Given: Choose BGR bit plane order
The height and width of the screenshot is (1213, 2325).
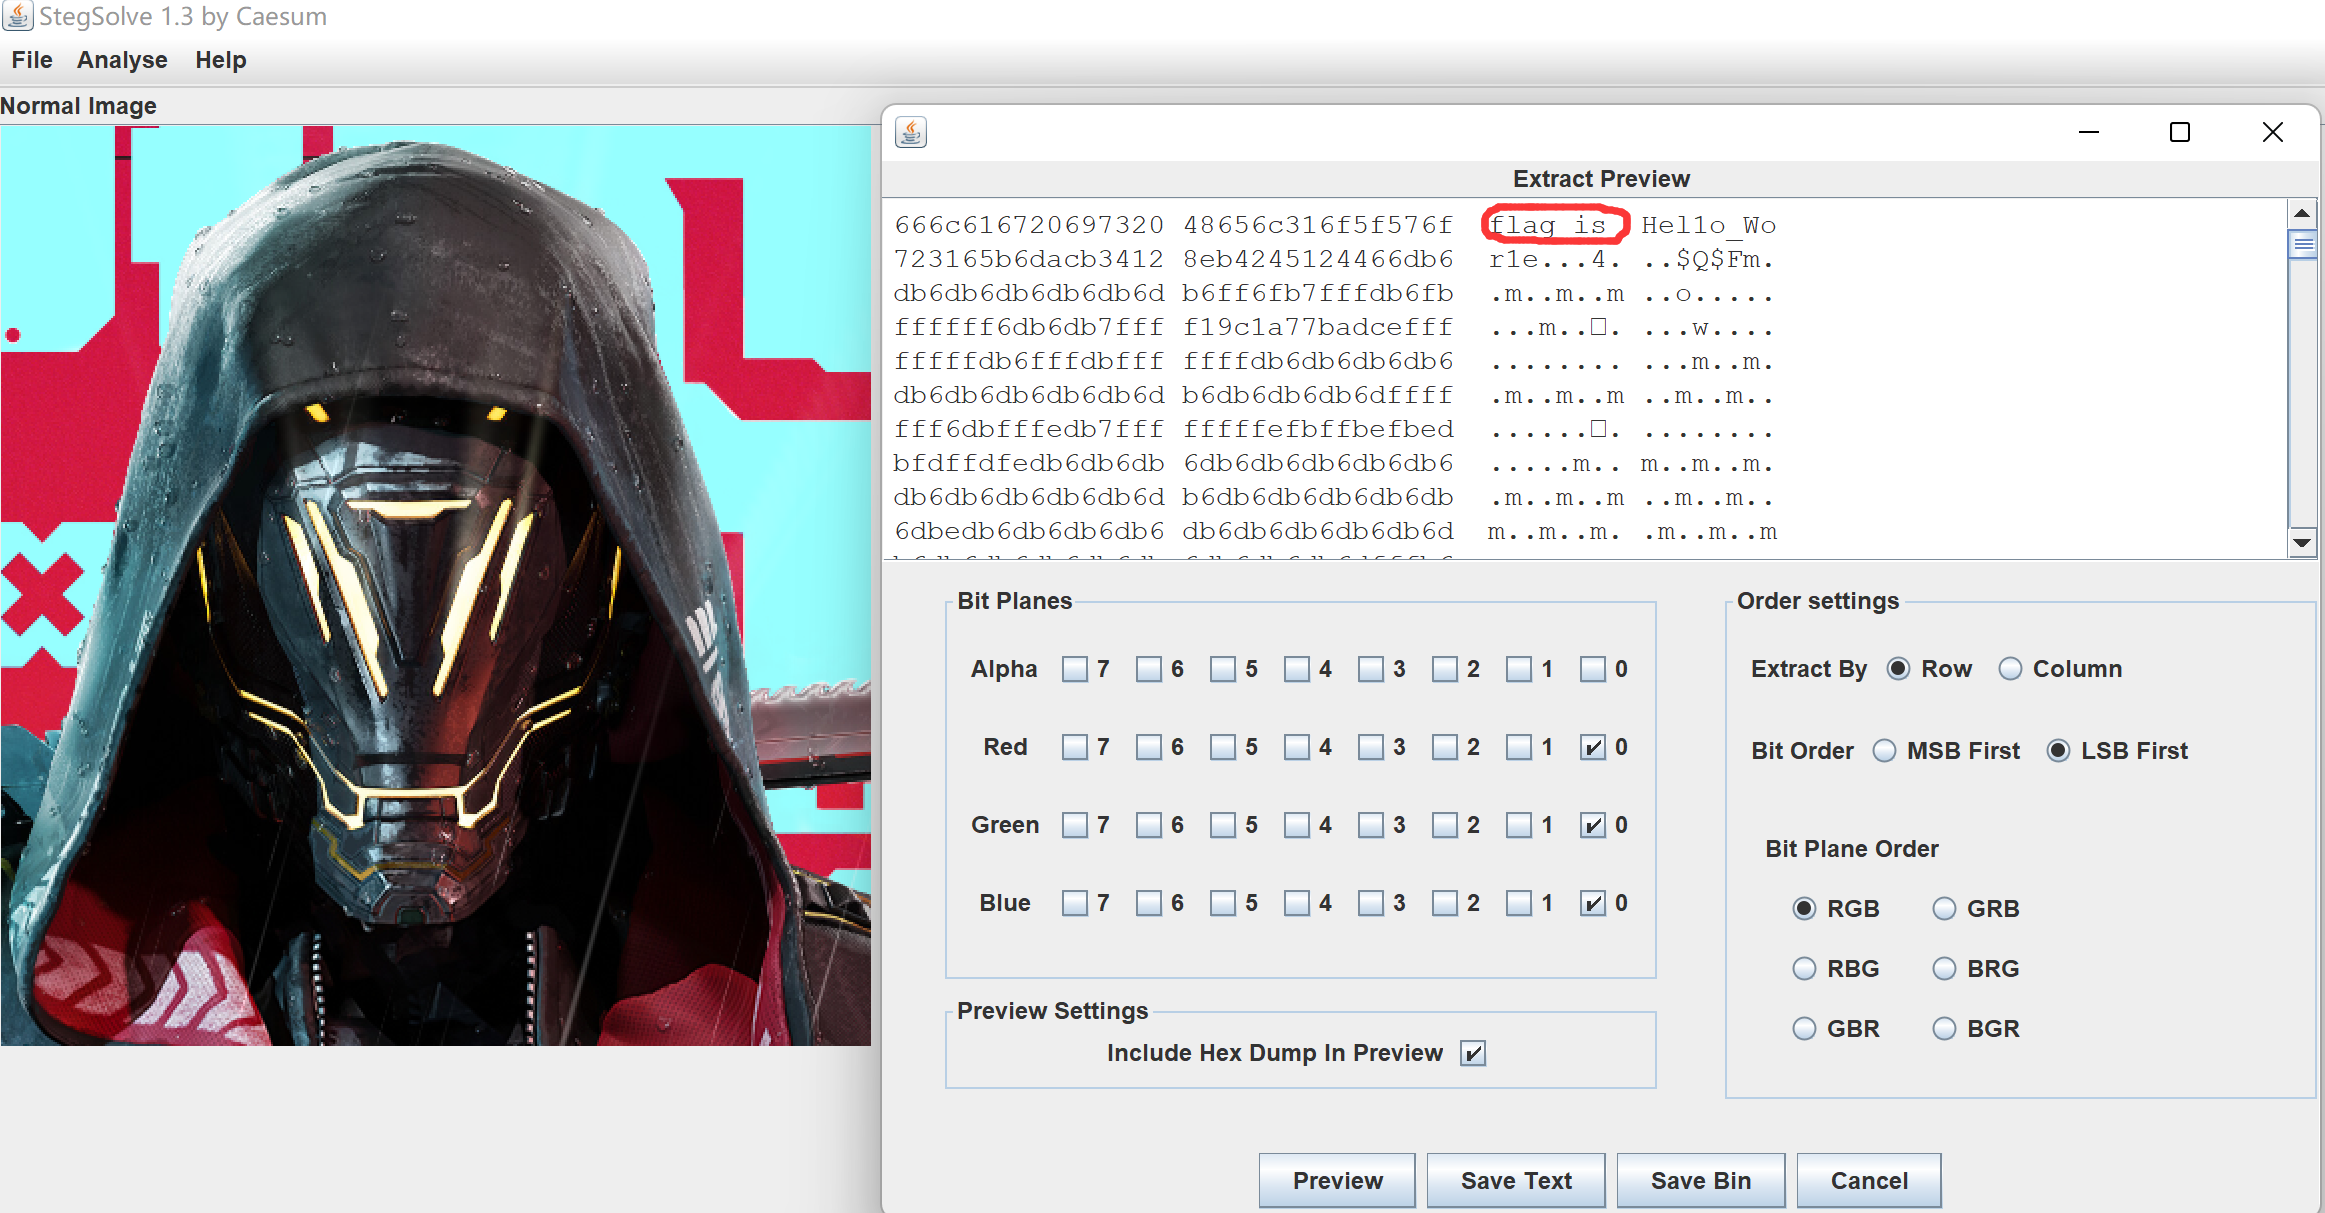Looking at the screenshot, I should 1944,1029.
